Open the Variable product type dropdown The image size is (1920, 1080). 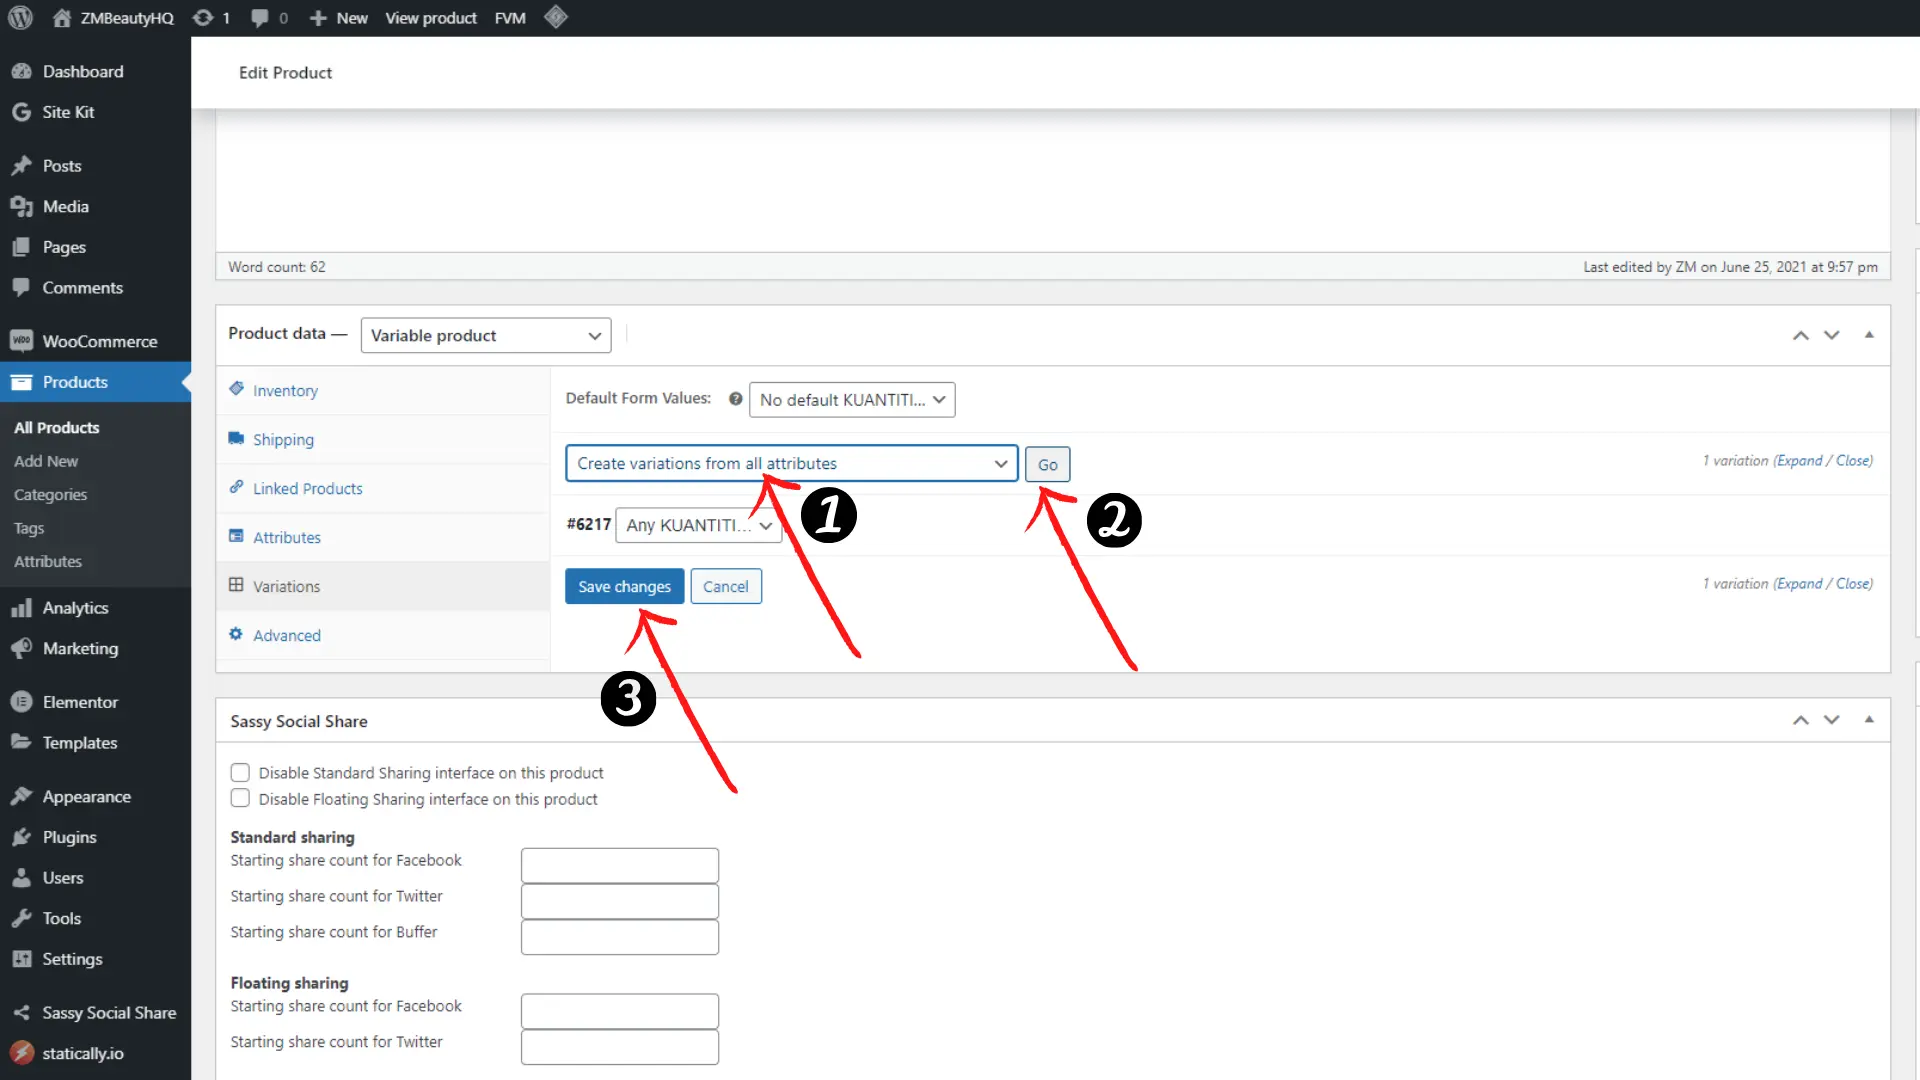point(486,335)
